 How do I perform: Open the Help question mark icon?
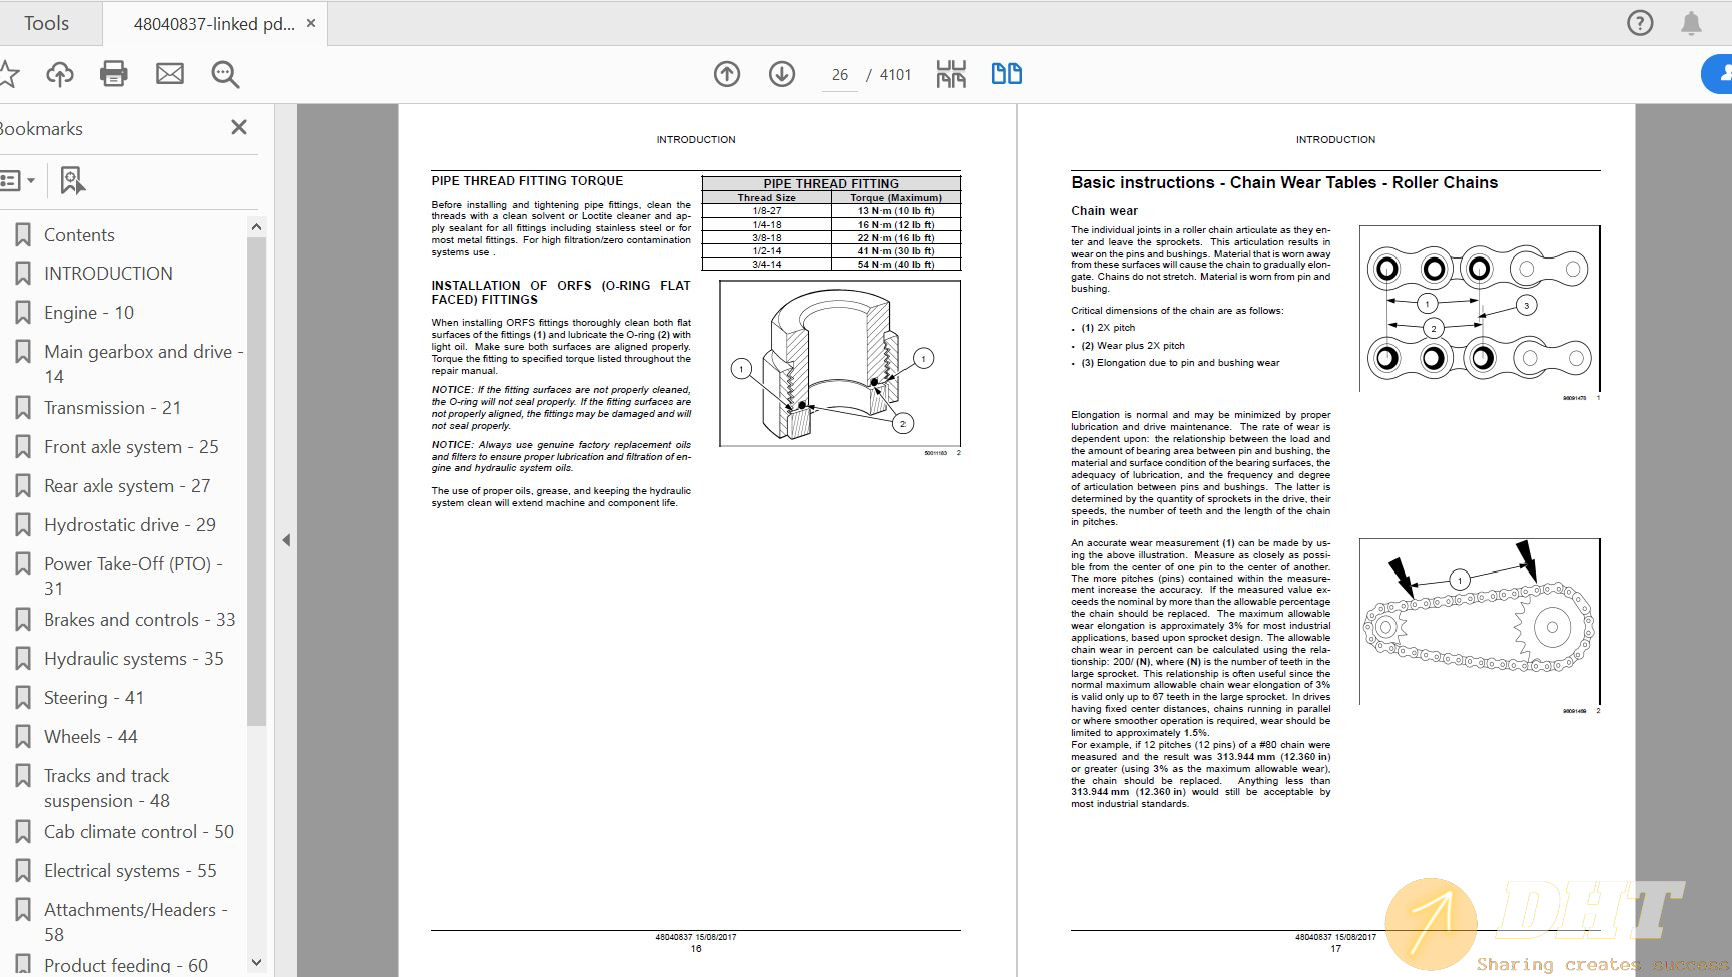pos(1640,23)
